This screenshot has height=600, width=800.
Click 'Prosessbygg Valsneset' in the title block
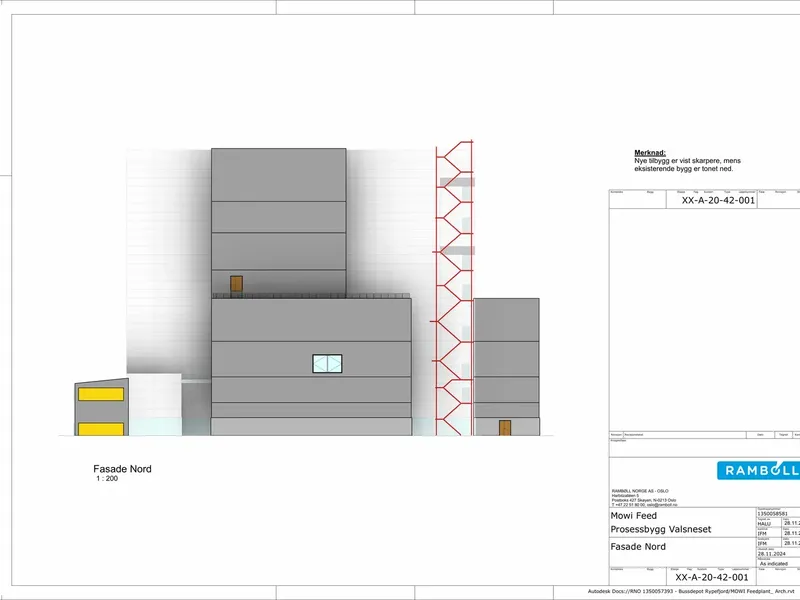[x=661, y=530]
